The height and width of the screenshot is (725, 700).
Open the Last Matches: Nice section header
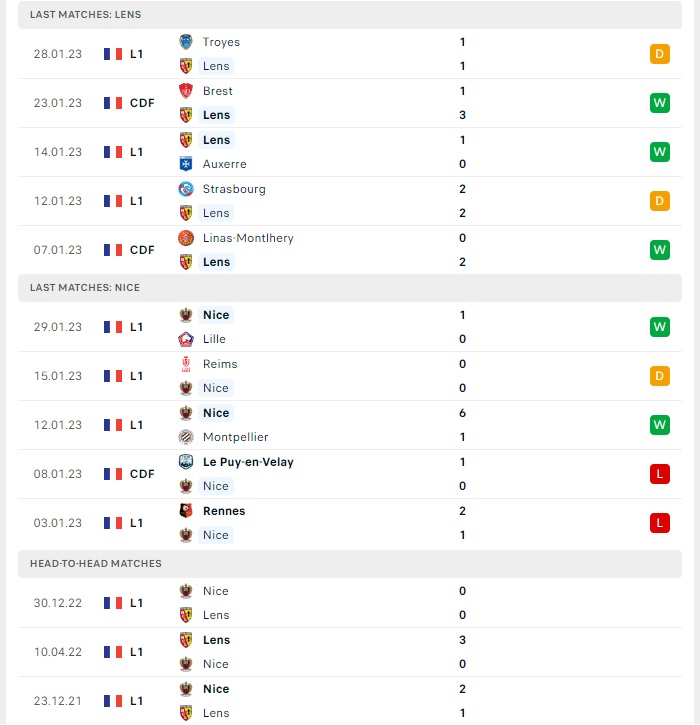(350, 288)
